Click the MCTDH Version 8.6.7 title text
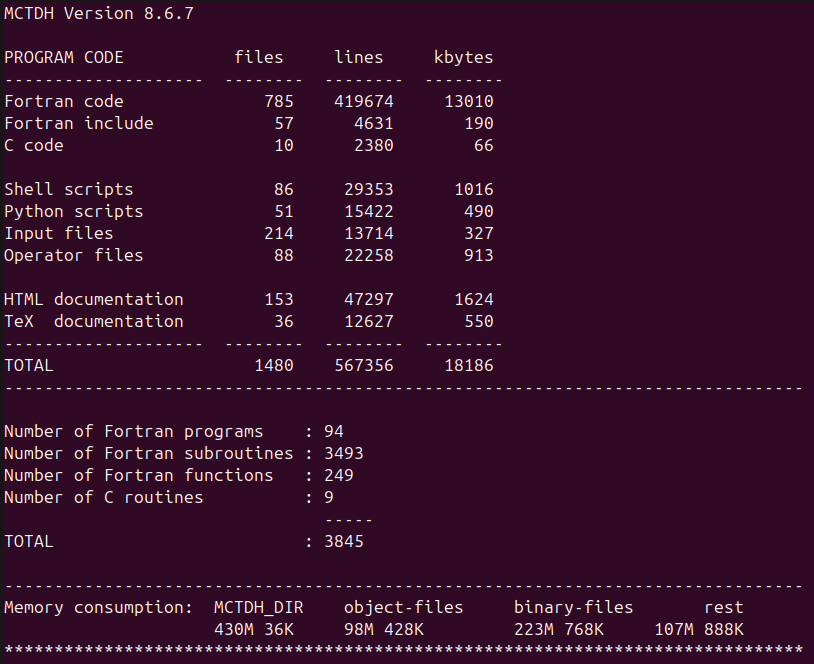The image size is (814, 664). click(85, 13)
